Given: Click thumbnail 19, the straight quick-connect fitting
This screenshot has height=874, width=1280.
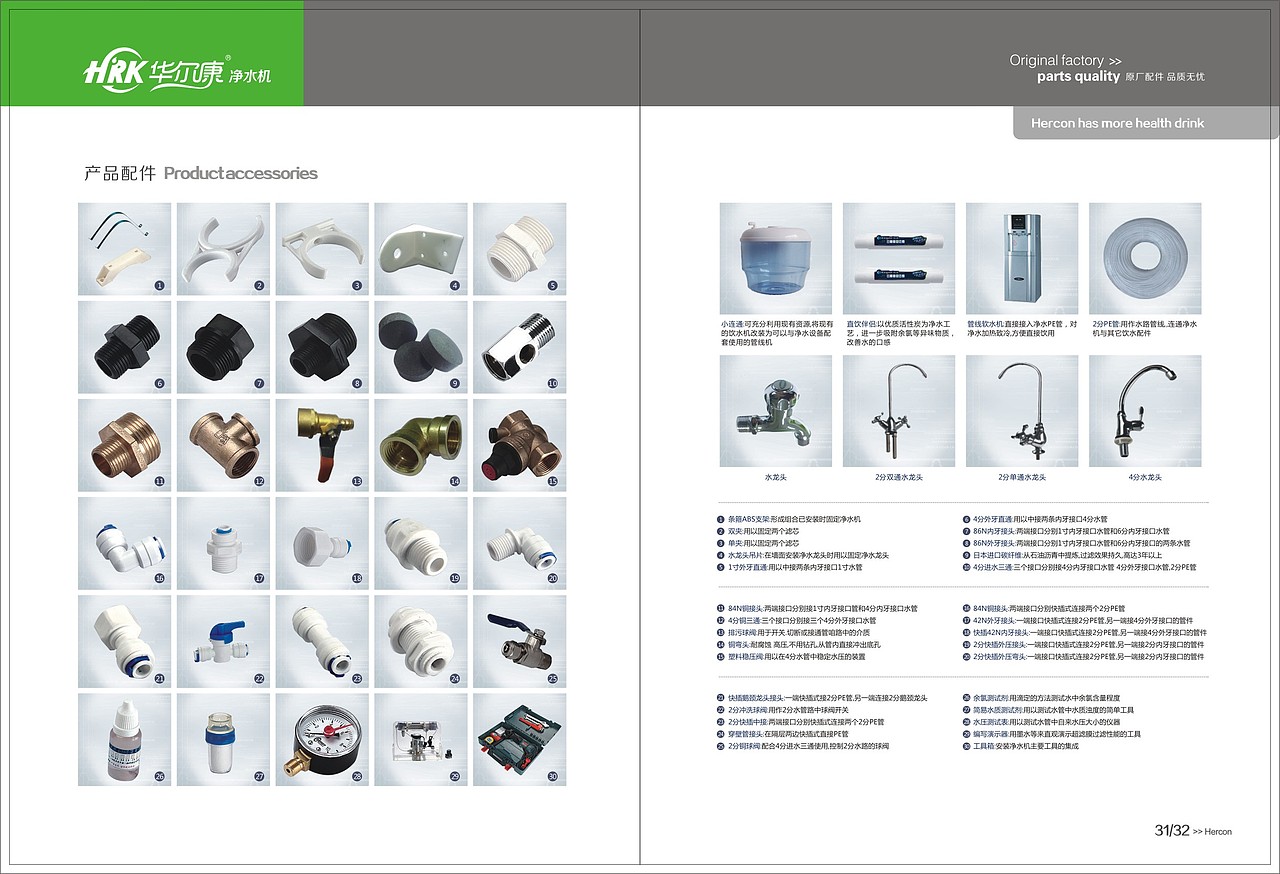Looking at the screenshot, I should (x=421, y=543).
